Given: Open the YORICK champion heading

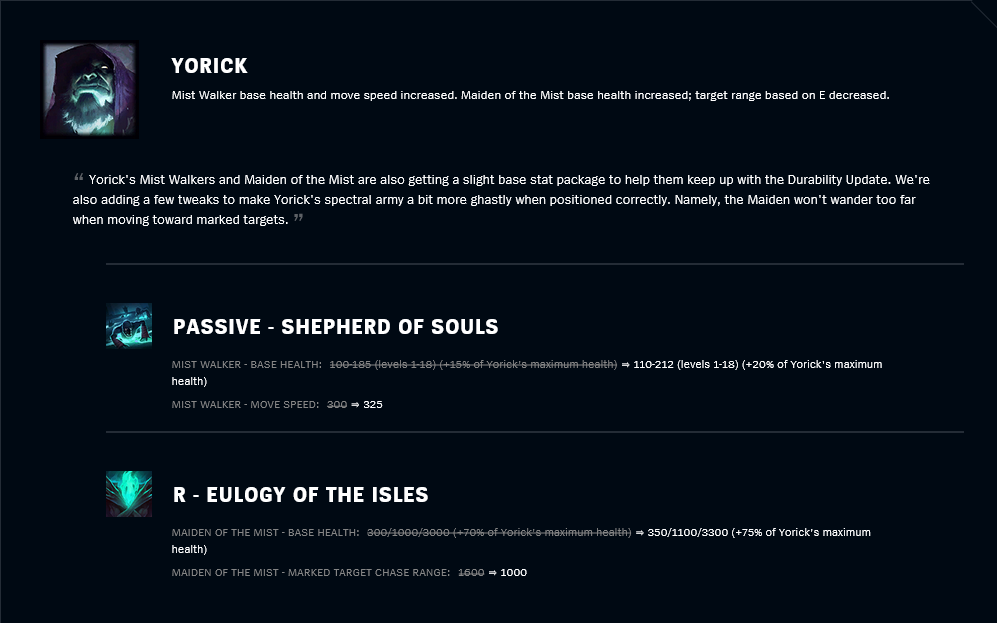Looking at the screenshot, I should (x=209, y=65).
